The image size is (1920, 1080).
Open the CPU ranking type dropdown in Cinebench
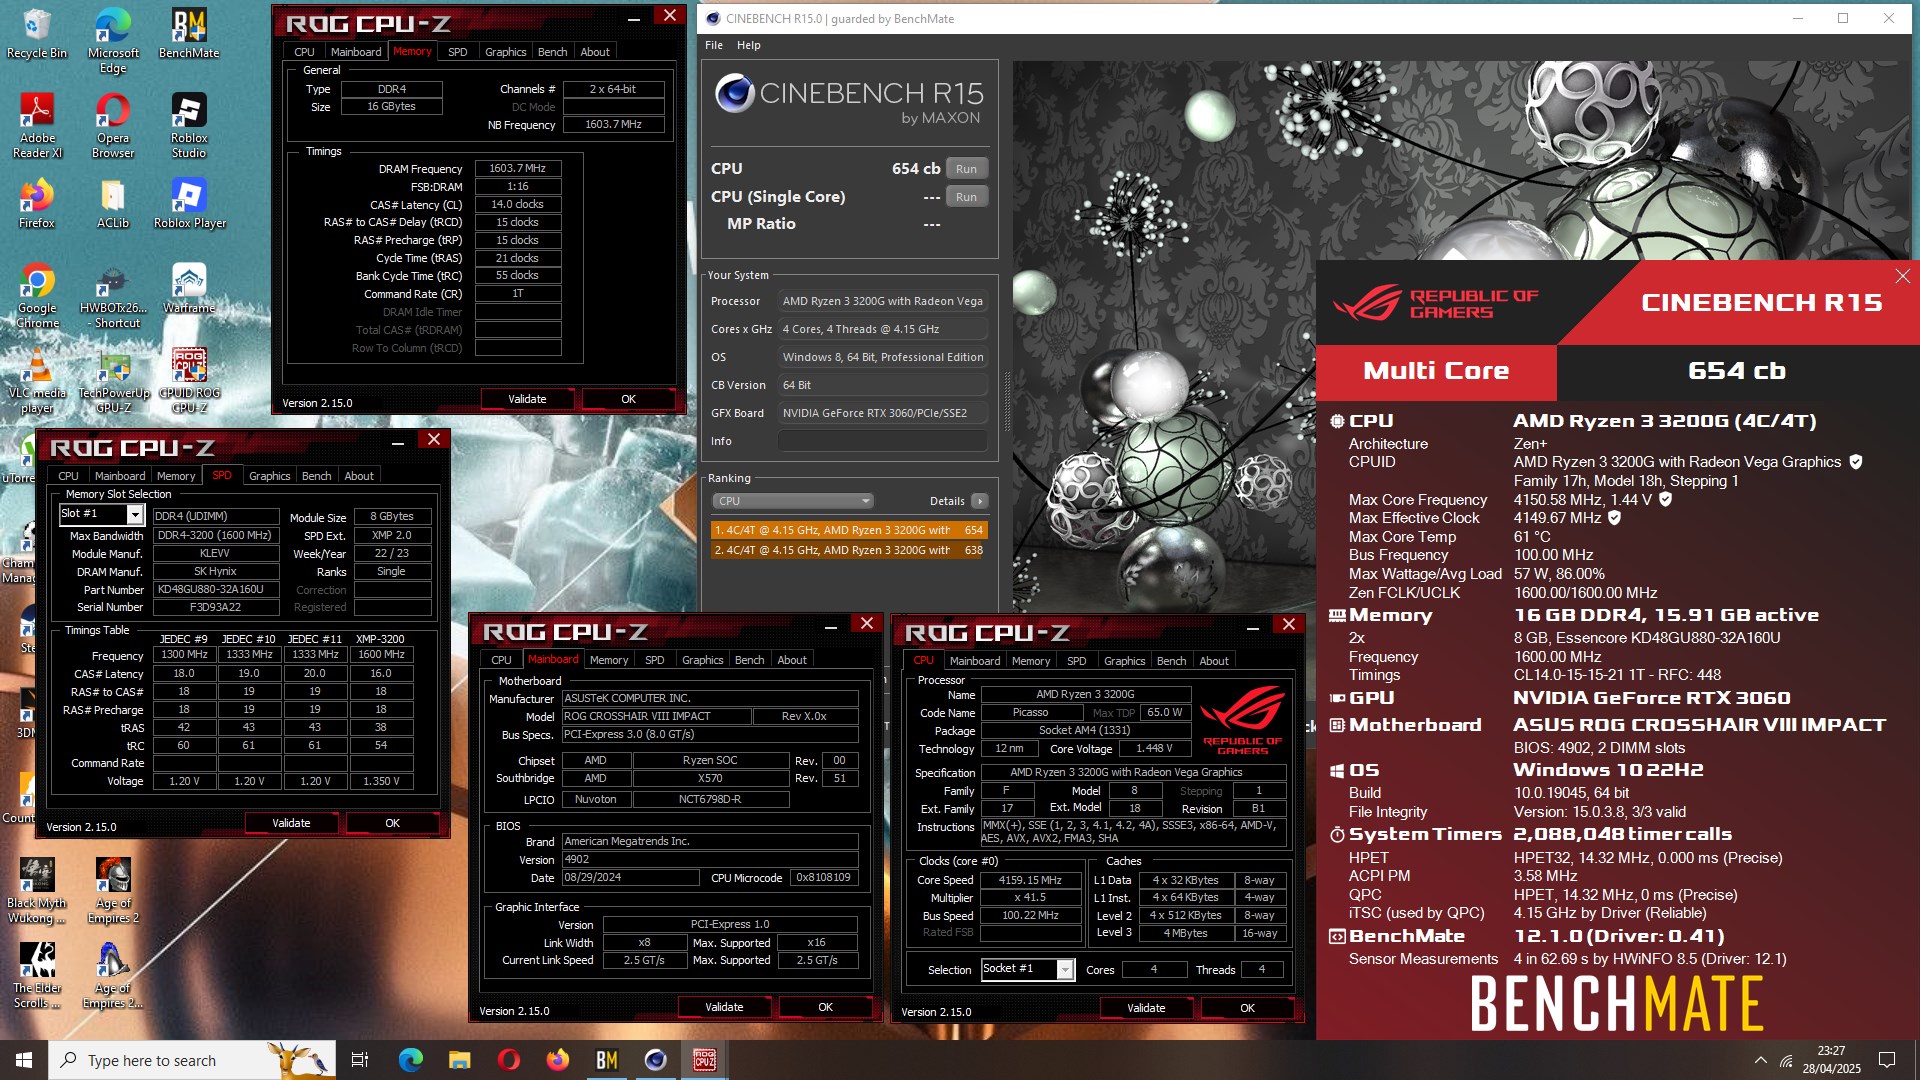(792, 501)
